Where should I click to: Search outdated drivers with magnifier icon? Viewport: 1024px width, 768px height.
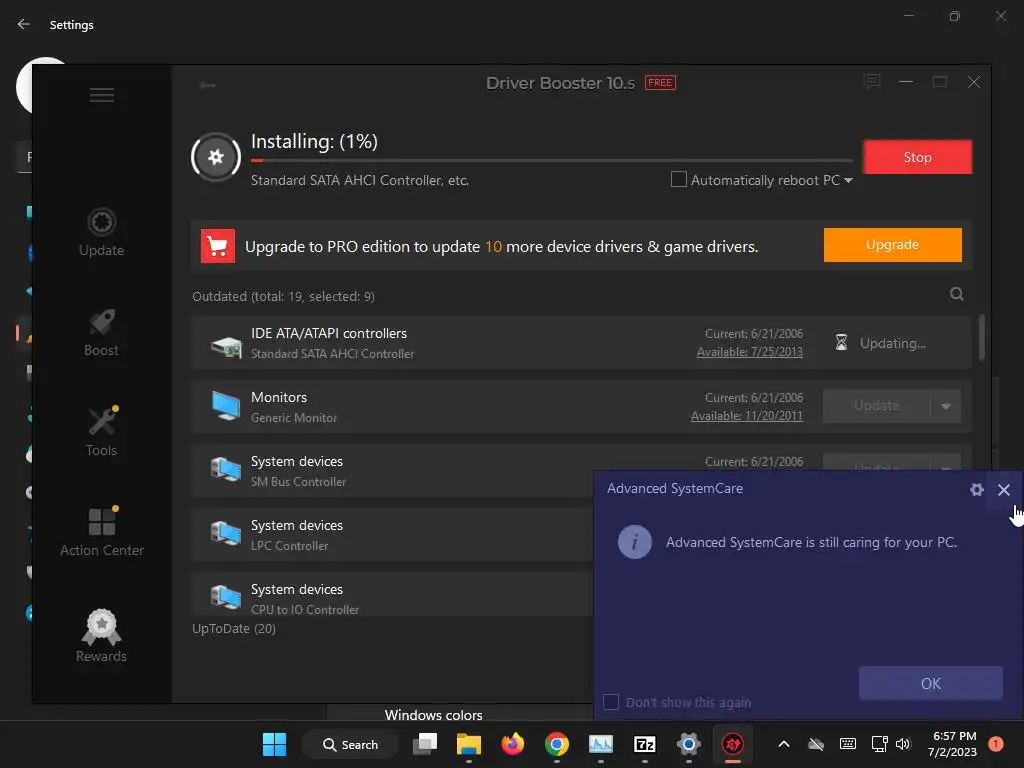click(956, 294)
